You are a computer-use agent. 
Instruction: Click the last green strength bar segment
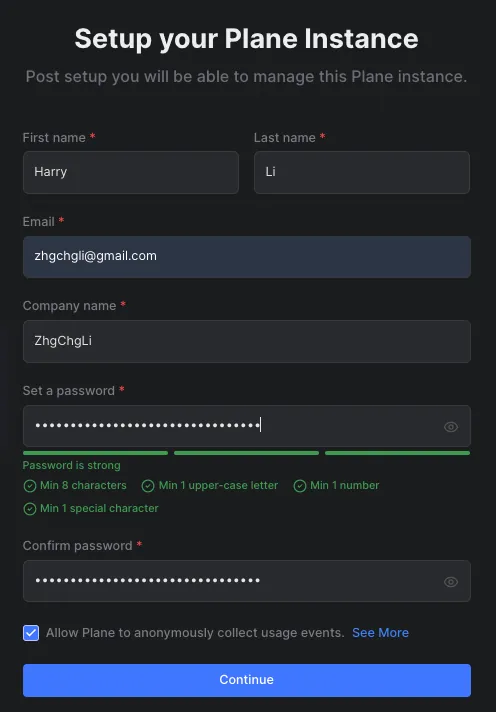pos(397,453)
